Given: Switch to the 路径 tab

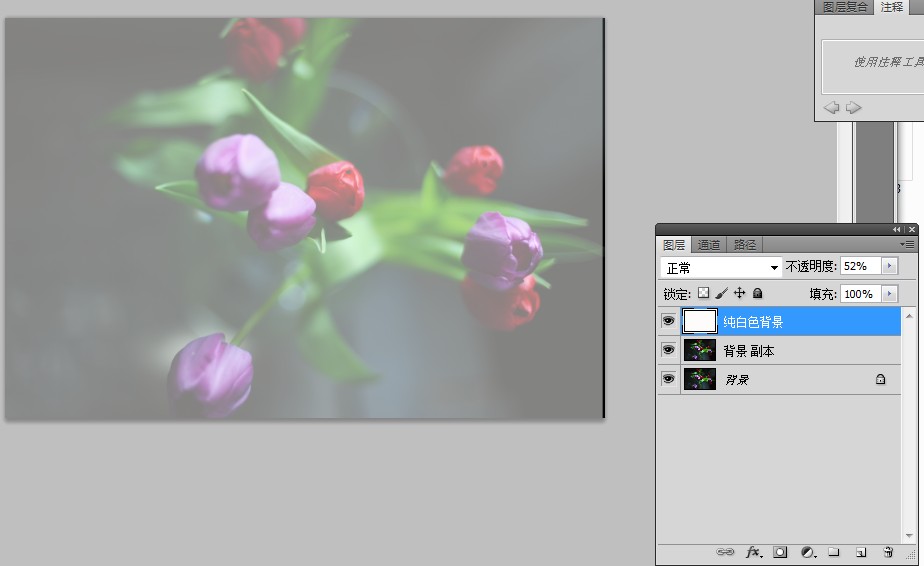Looking at the screenshot, I should [745, 244].
